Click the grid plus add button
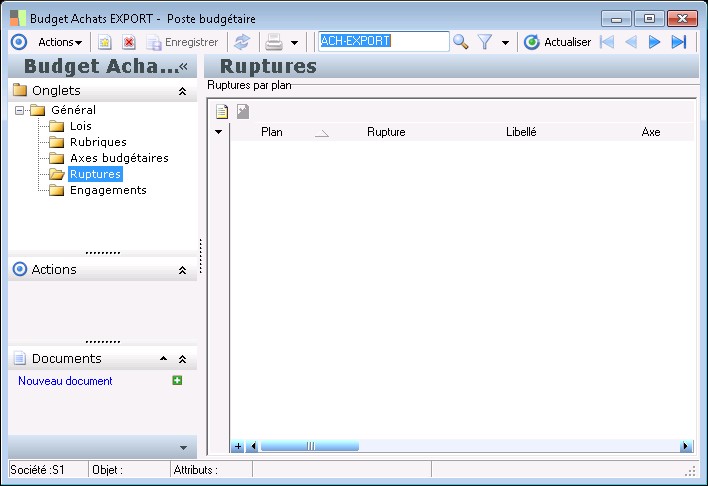 238,446
